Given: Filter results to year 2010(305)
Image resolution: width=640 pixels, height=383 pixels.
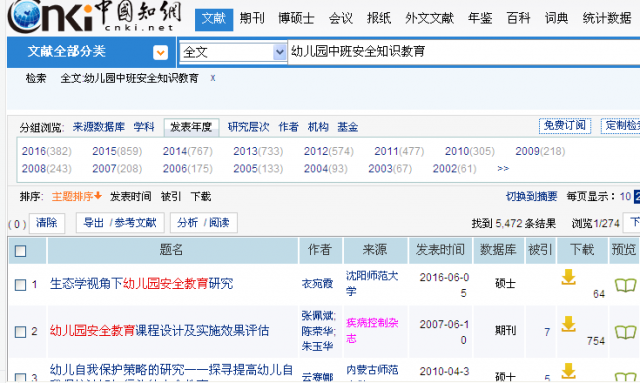Looking at the screenshot, I should [x=470, y=151].
